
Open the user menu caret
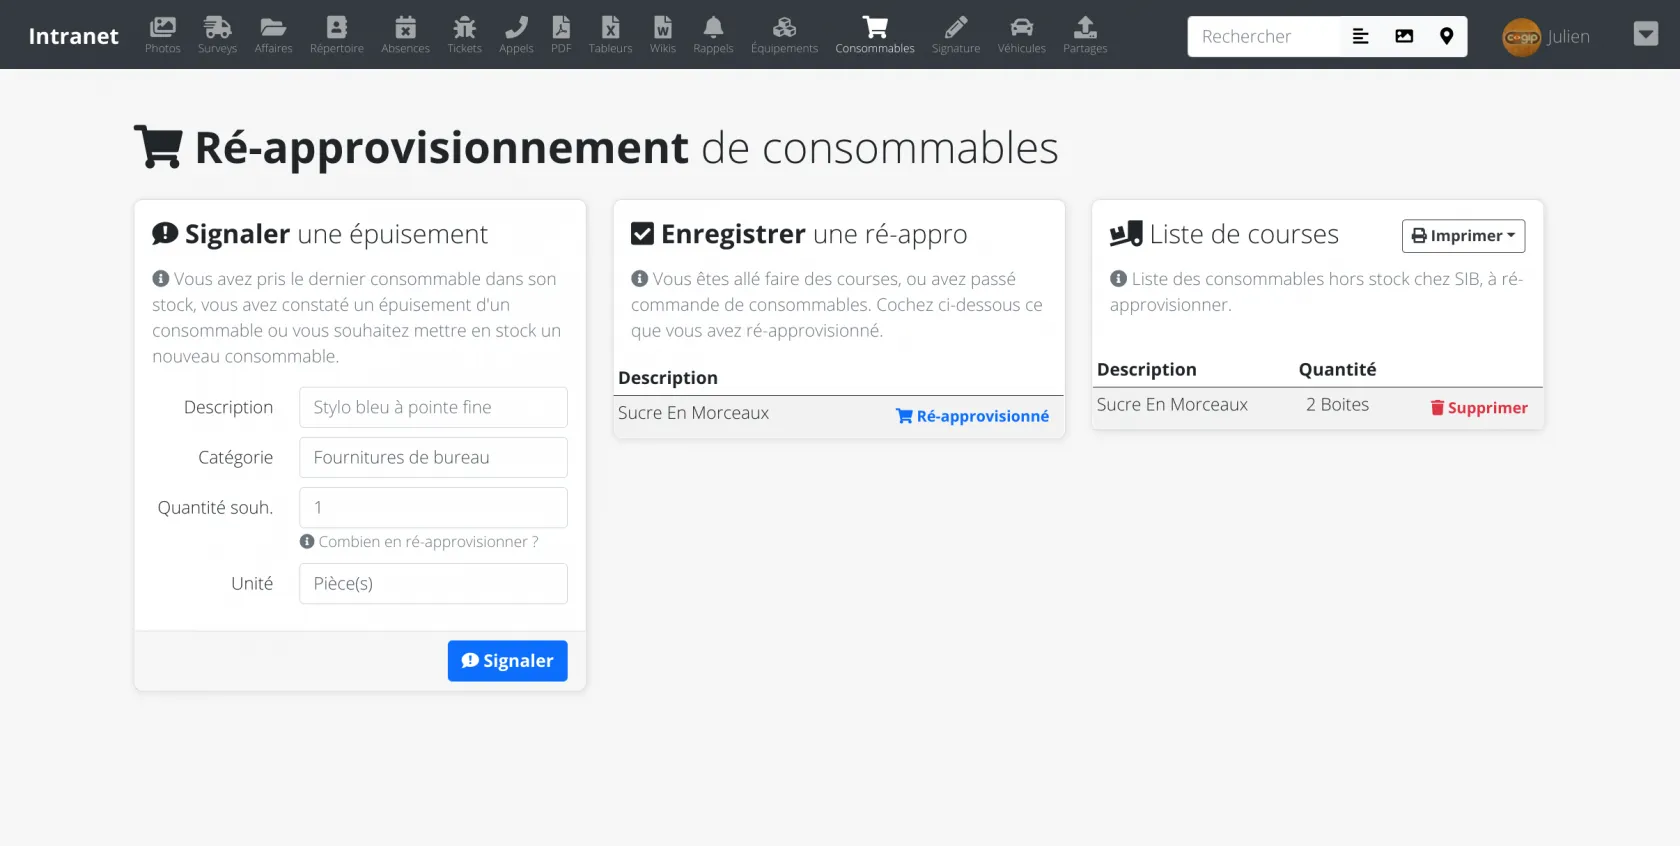(1645, 35)
